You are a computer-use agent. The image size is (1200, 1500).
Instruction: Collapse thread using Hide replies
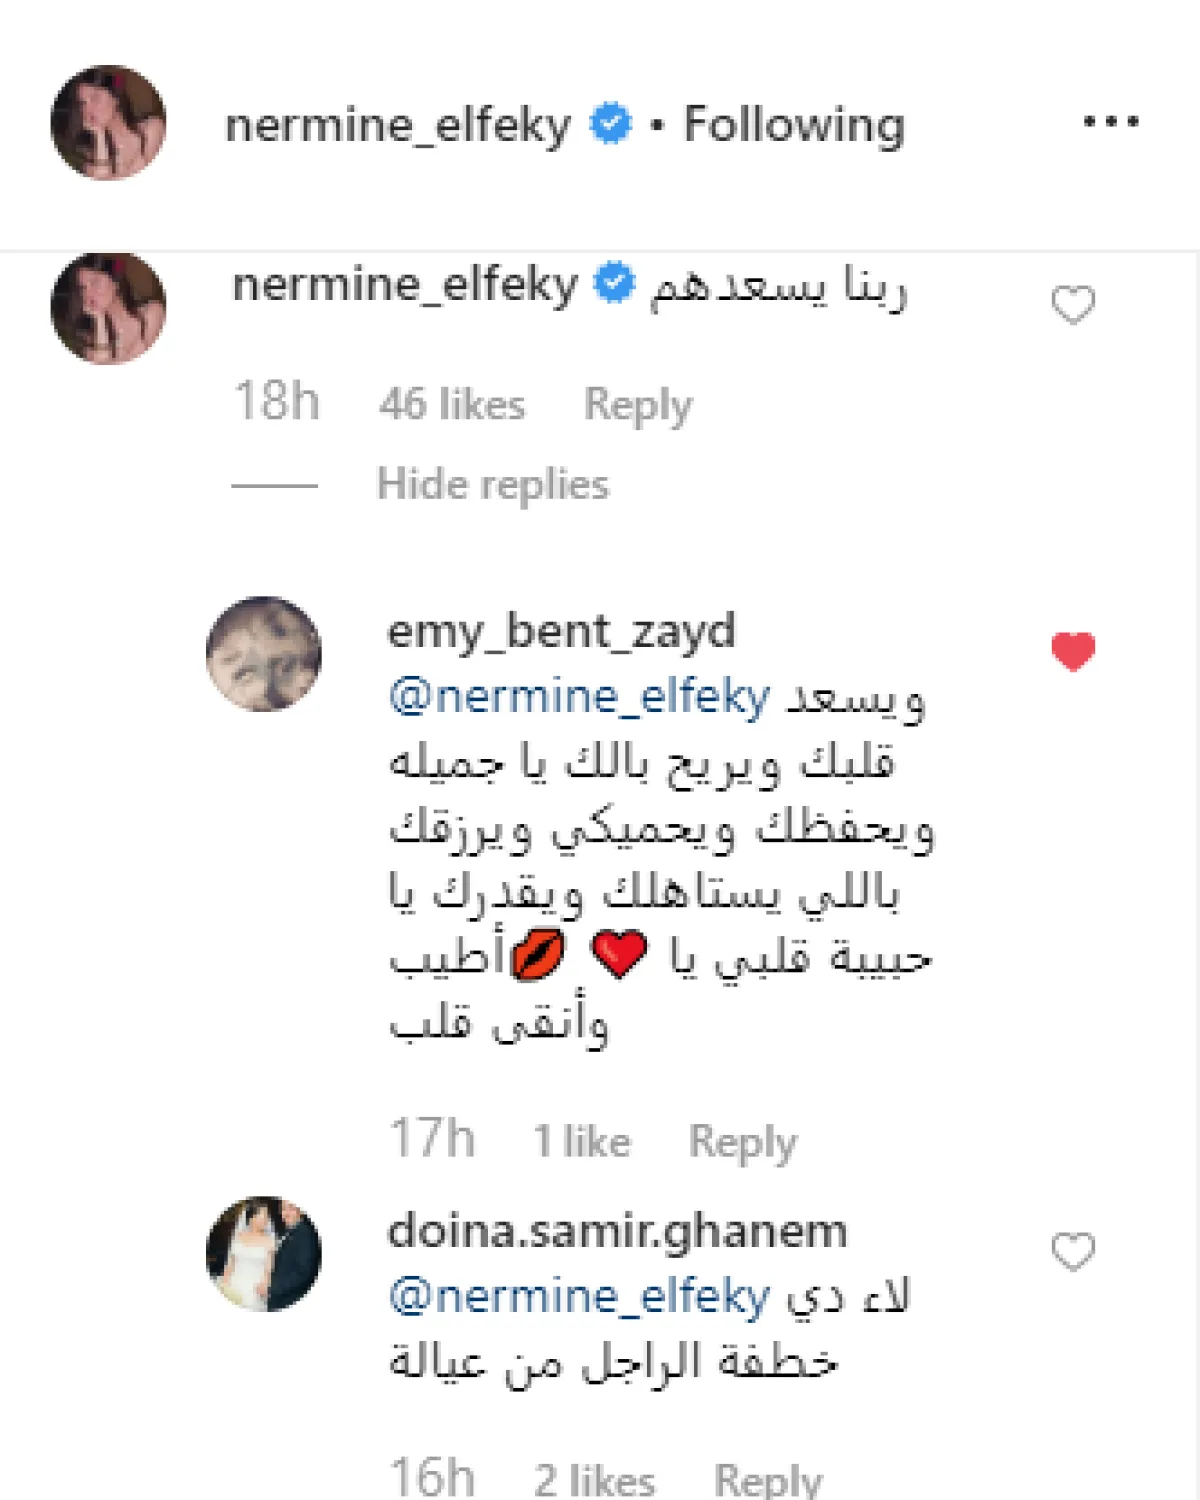click(x=492, y=485)
